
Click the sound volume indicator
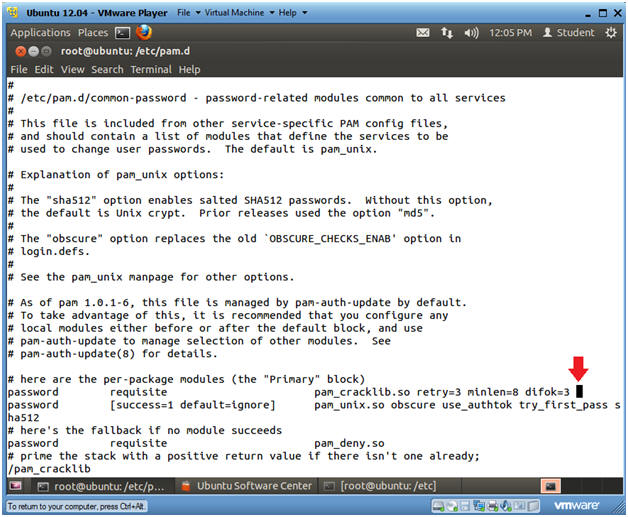(471, 32)
